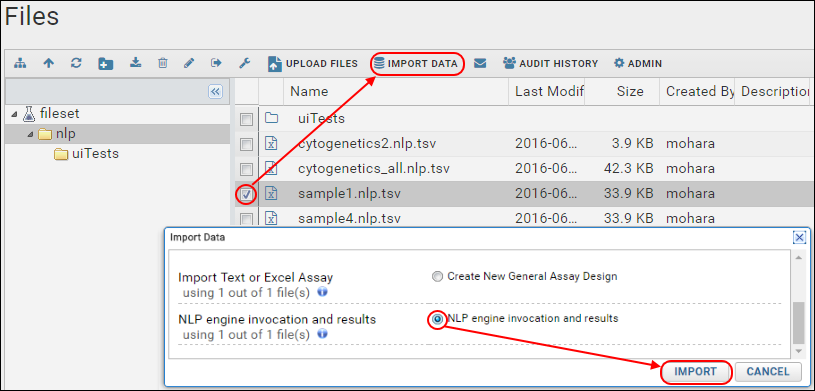Select fileset root in tree
Image resolution: width=815 pixels, height=391 pixels.
click(x=59, y=113)
